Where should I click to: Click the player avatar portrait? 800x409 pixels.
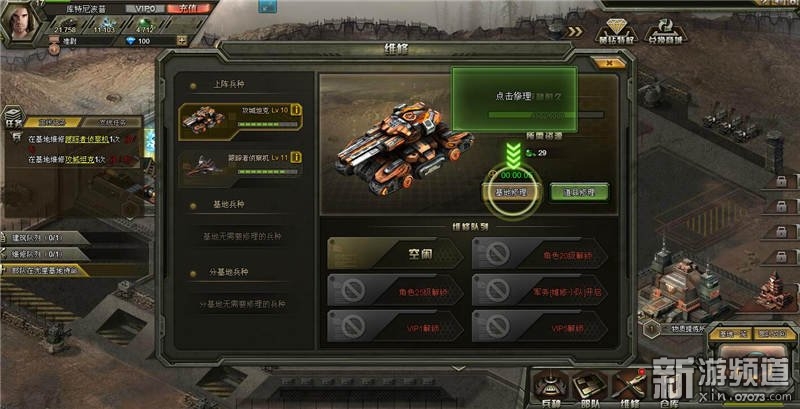coord(21,22)
